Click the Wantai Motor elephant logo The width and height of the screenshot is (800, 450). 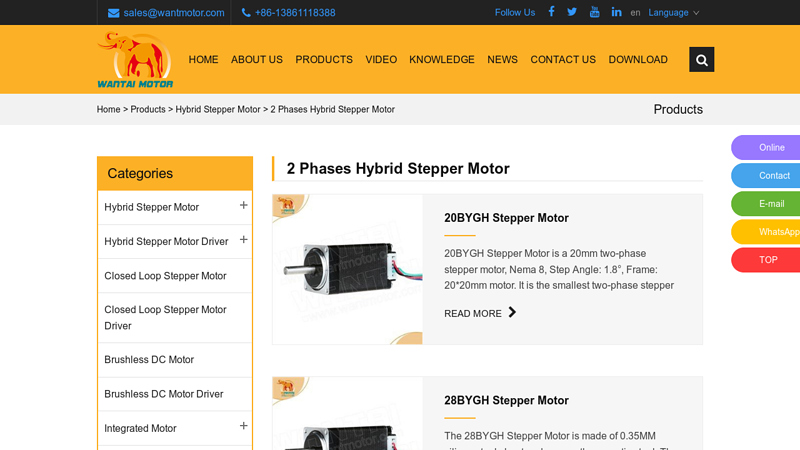(x=135, y=60)
